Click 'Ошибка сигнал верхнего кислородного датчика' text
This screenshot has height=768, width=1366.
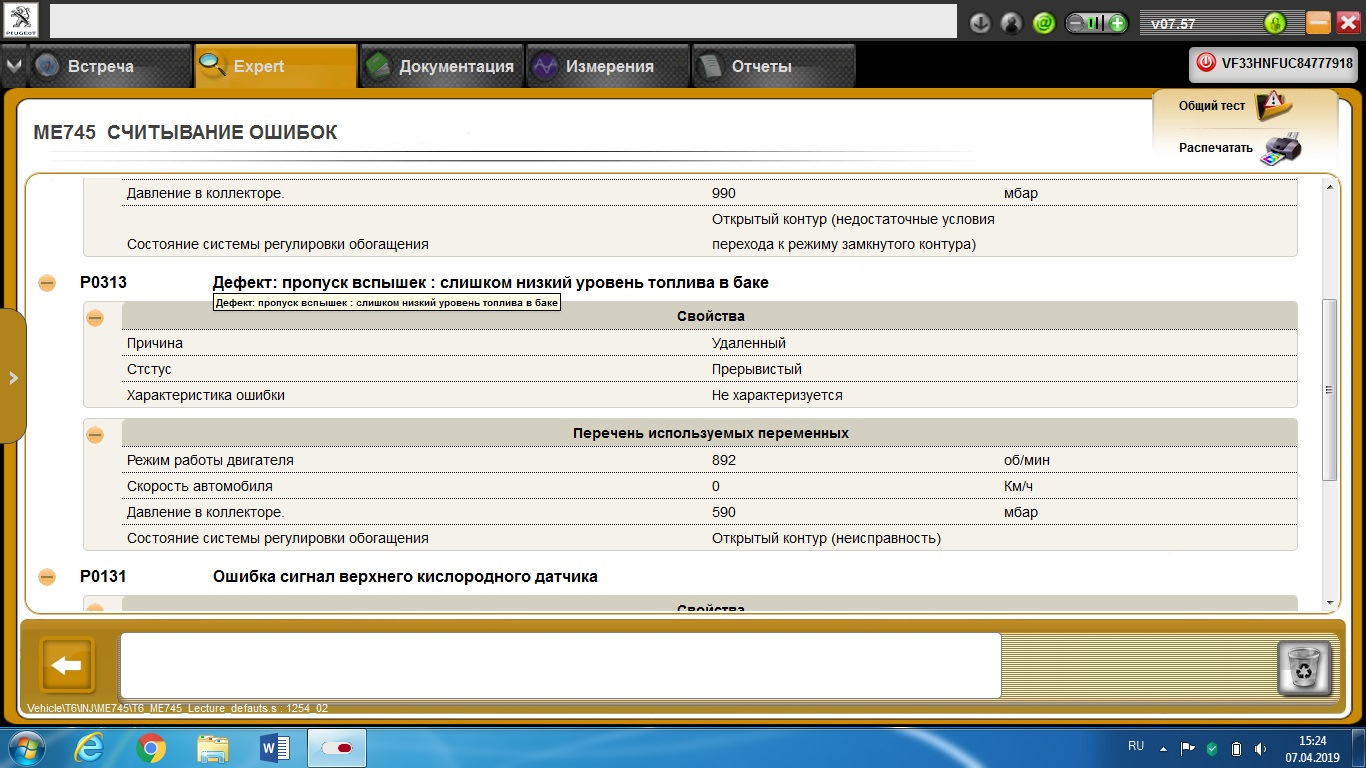point(405,577)
